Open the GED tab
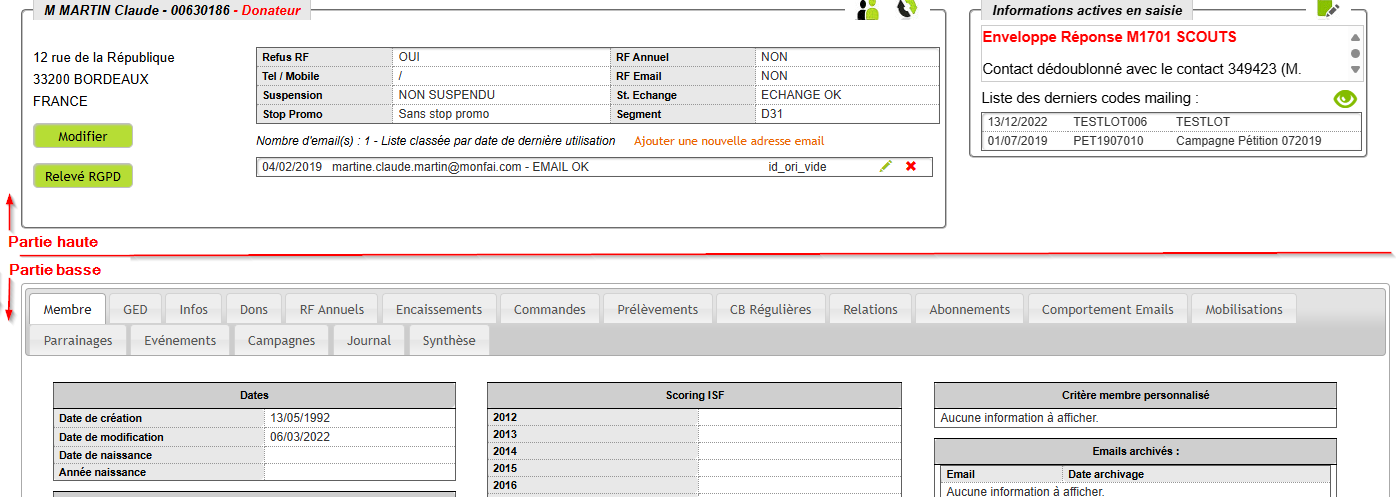Viewport: 1396px width, 497px height. (x=135, y=310)
